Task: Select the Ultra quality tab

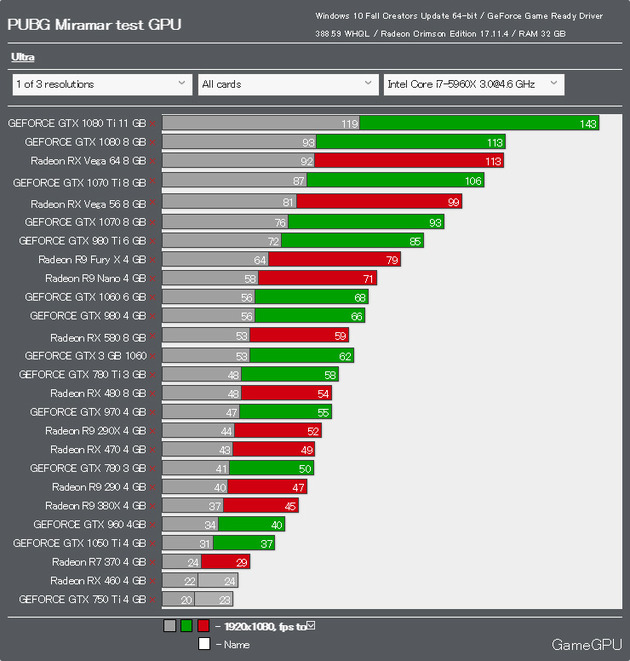Action: coord(23,57)
